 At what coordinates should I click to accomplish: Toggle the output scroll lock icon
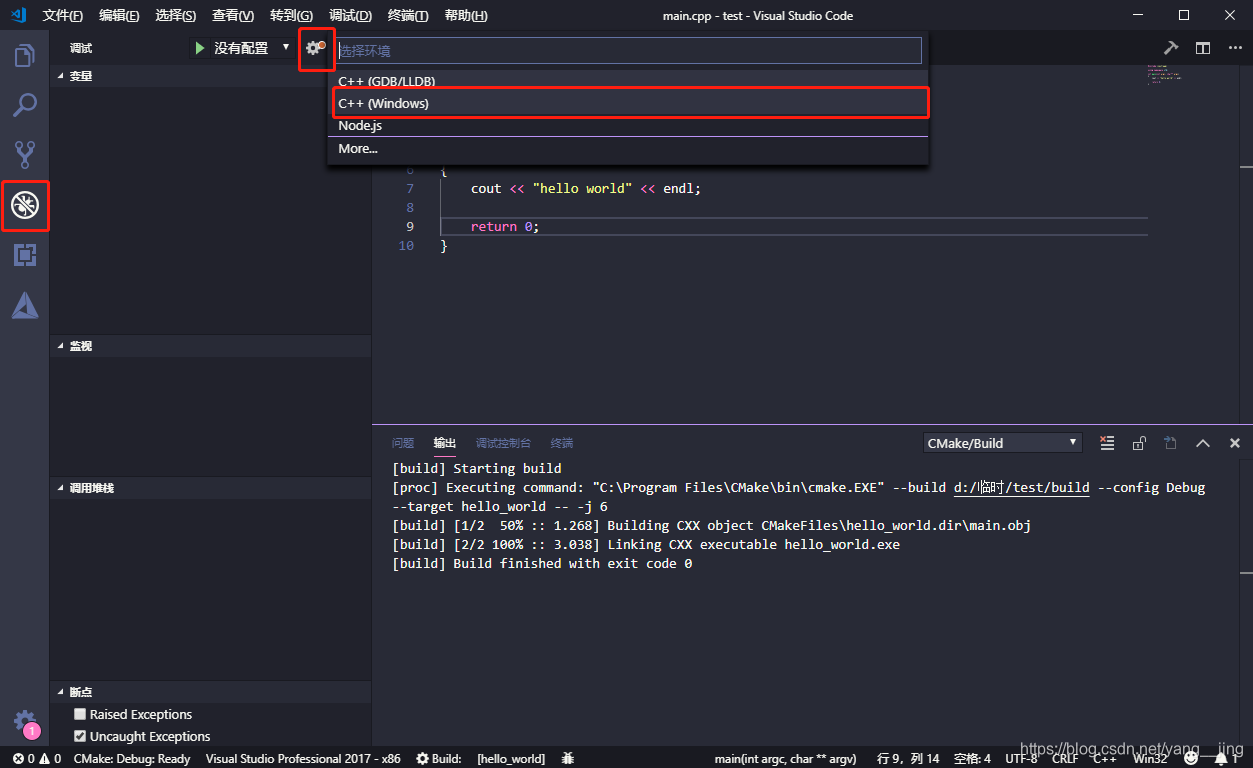[x=1139, y=443]
